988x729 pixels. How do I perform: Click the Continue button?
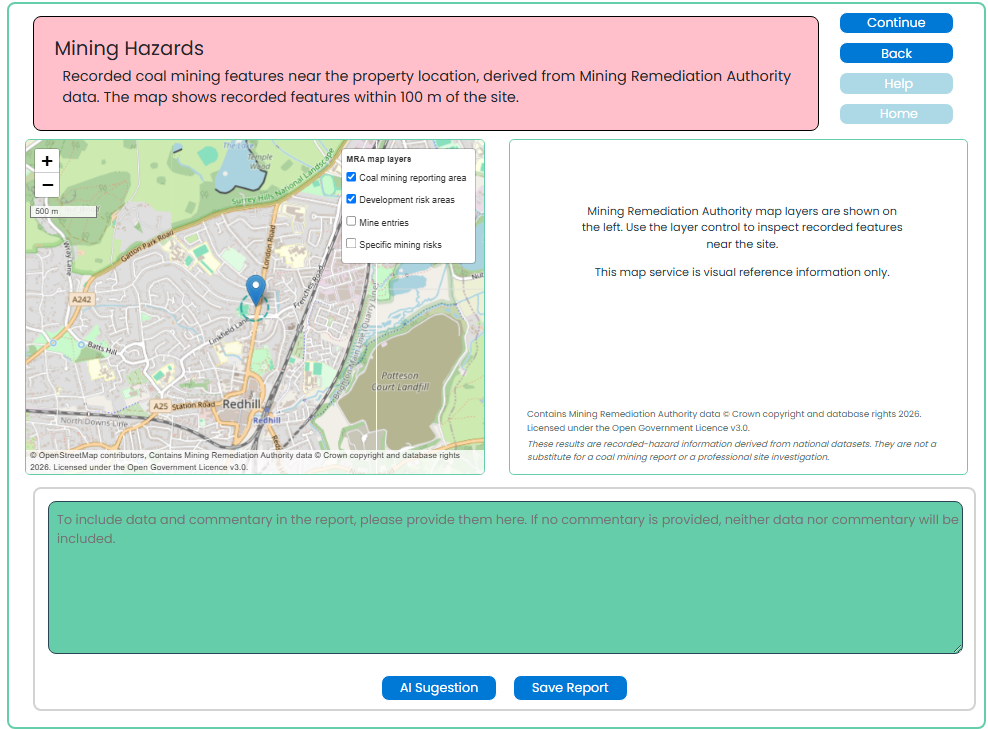click(896, 23)
